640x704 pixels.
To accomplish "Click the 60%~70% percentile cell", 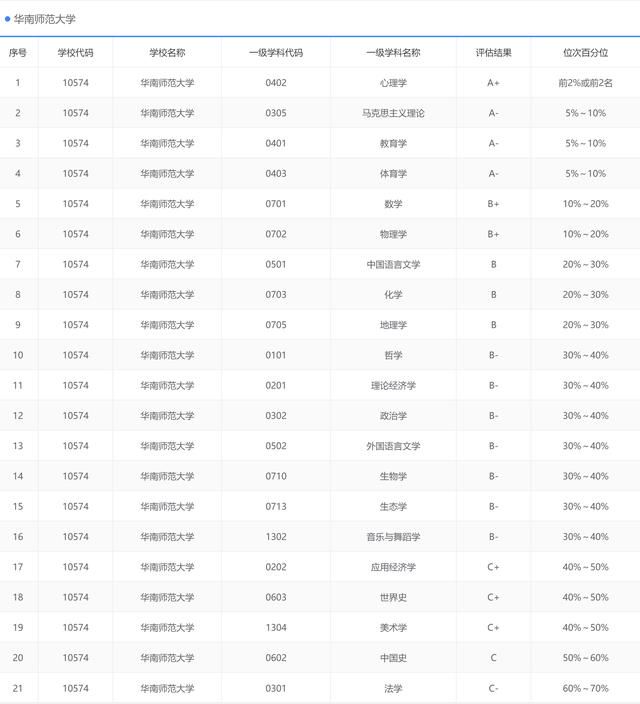I will 585,688.
